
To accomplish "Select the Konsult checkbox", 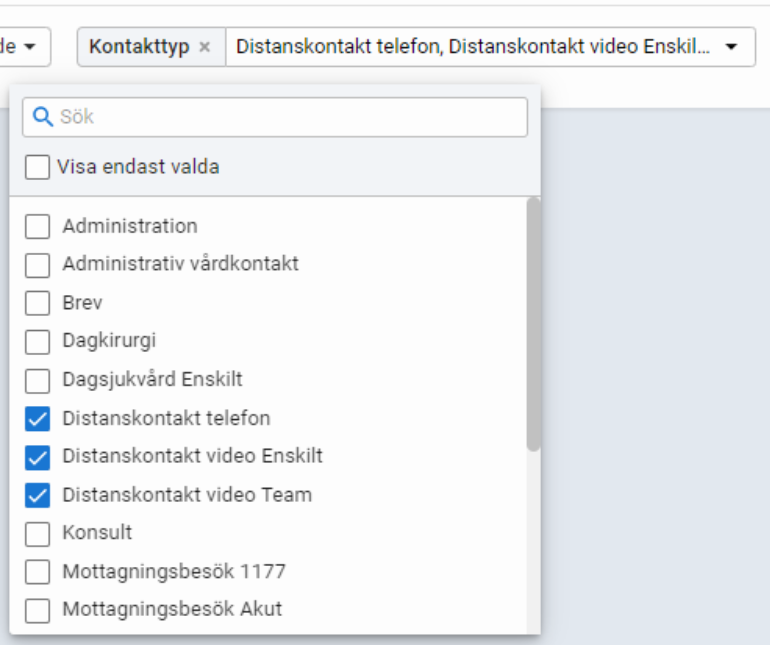I will tap(37, 533).
